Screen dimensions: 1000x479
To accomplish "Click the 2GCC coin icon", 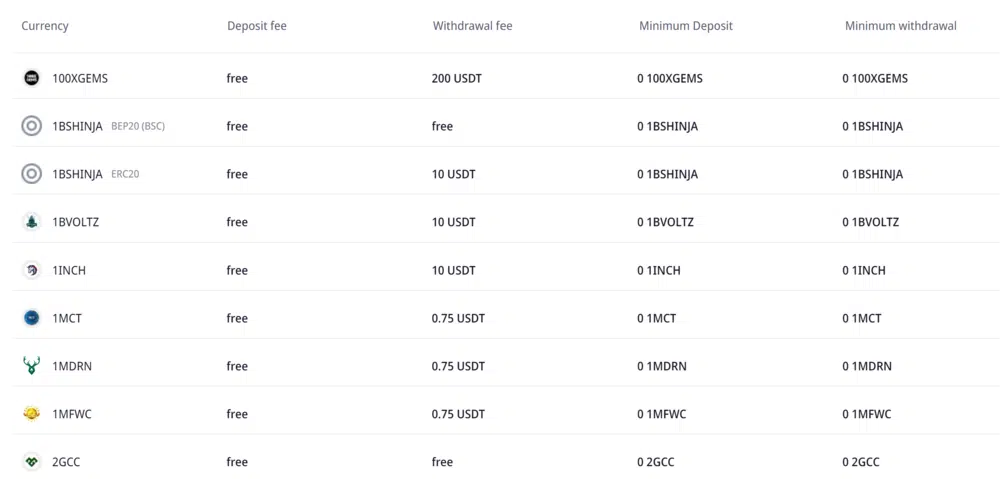I will click(x=32, y=462).
